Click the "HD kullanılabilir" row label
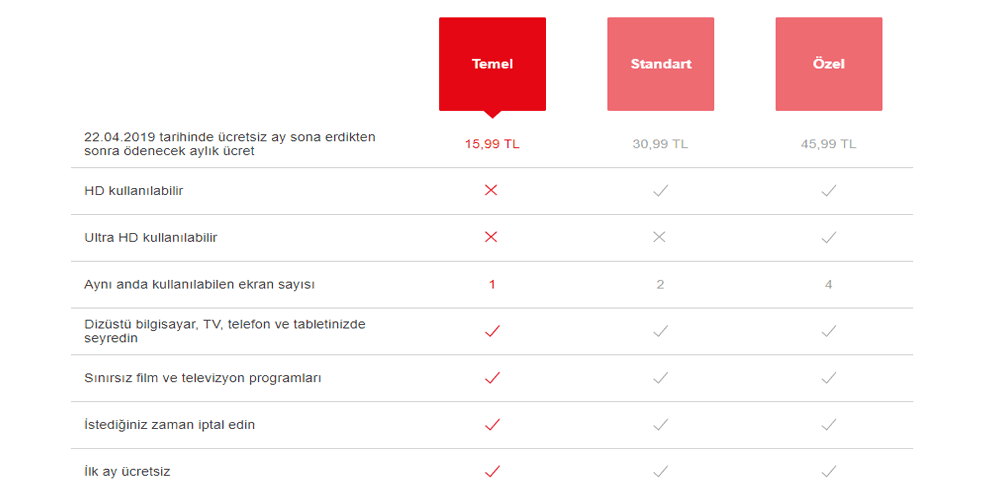This screenshot has width=1000, height=500. click(134, 190)
